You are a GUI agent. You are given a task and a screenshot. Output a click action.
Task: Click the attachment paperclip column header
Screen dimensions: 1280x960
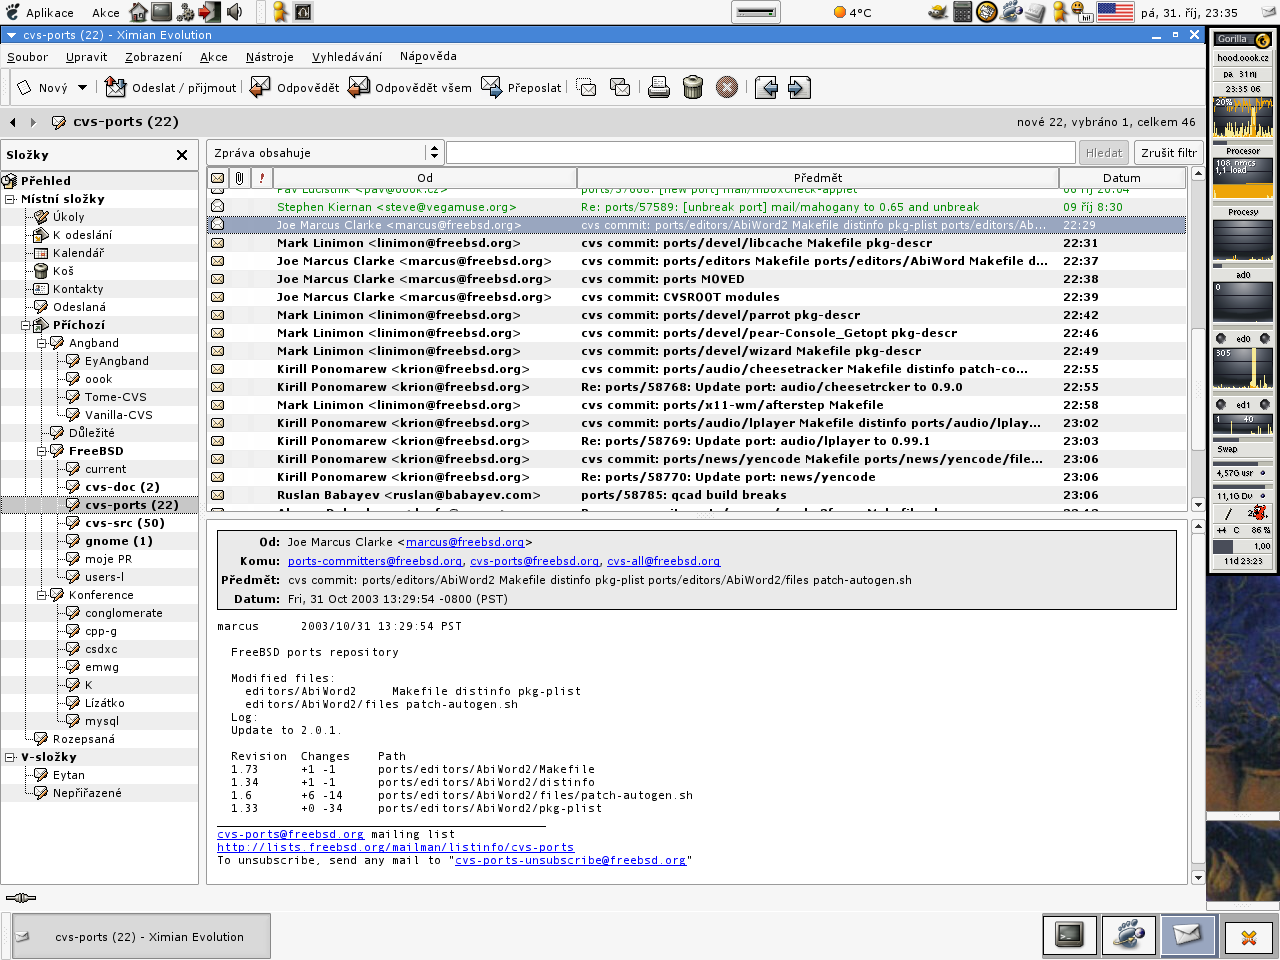(240, 178)
